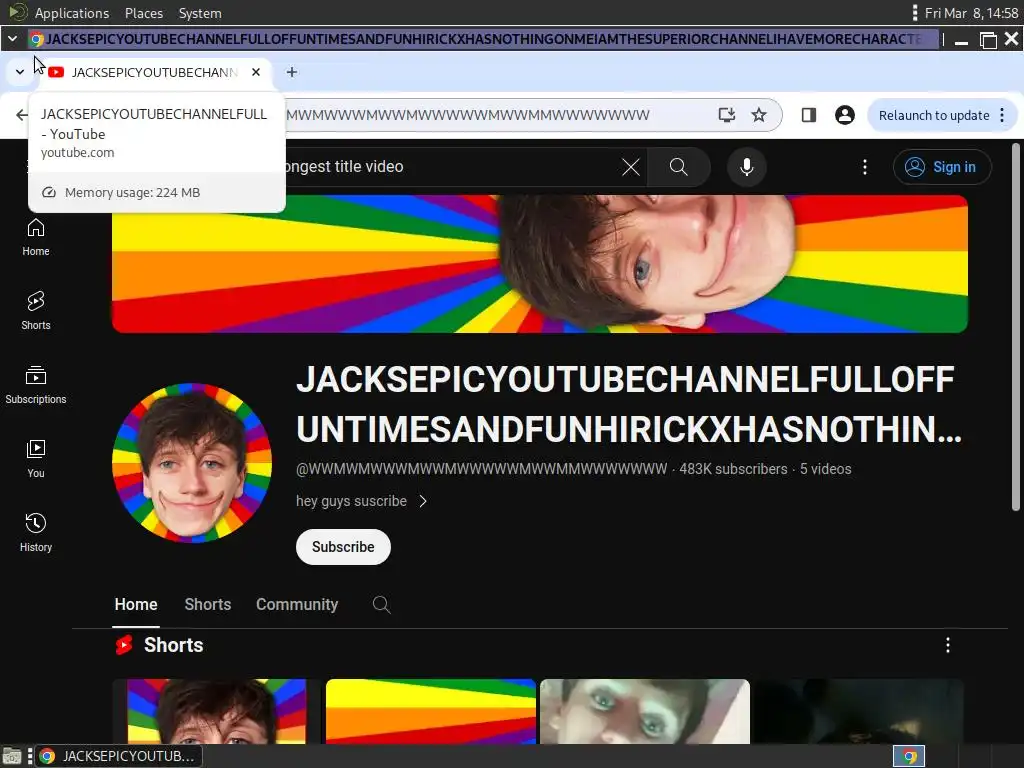Open the second Shorts rainbow thumbnail

[431, 711]
